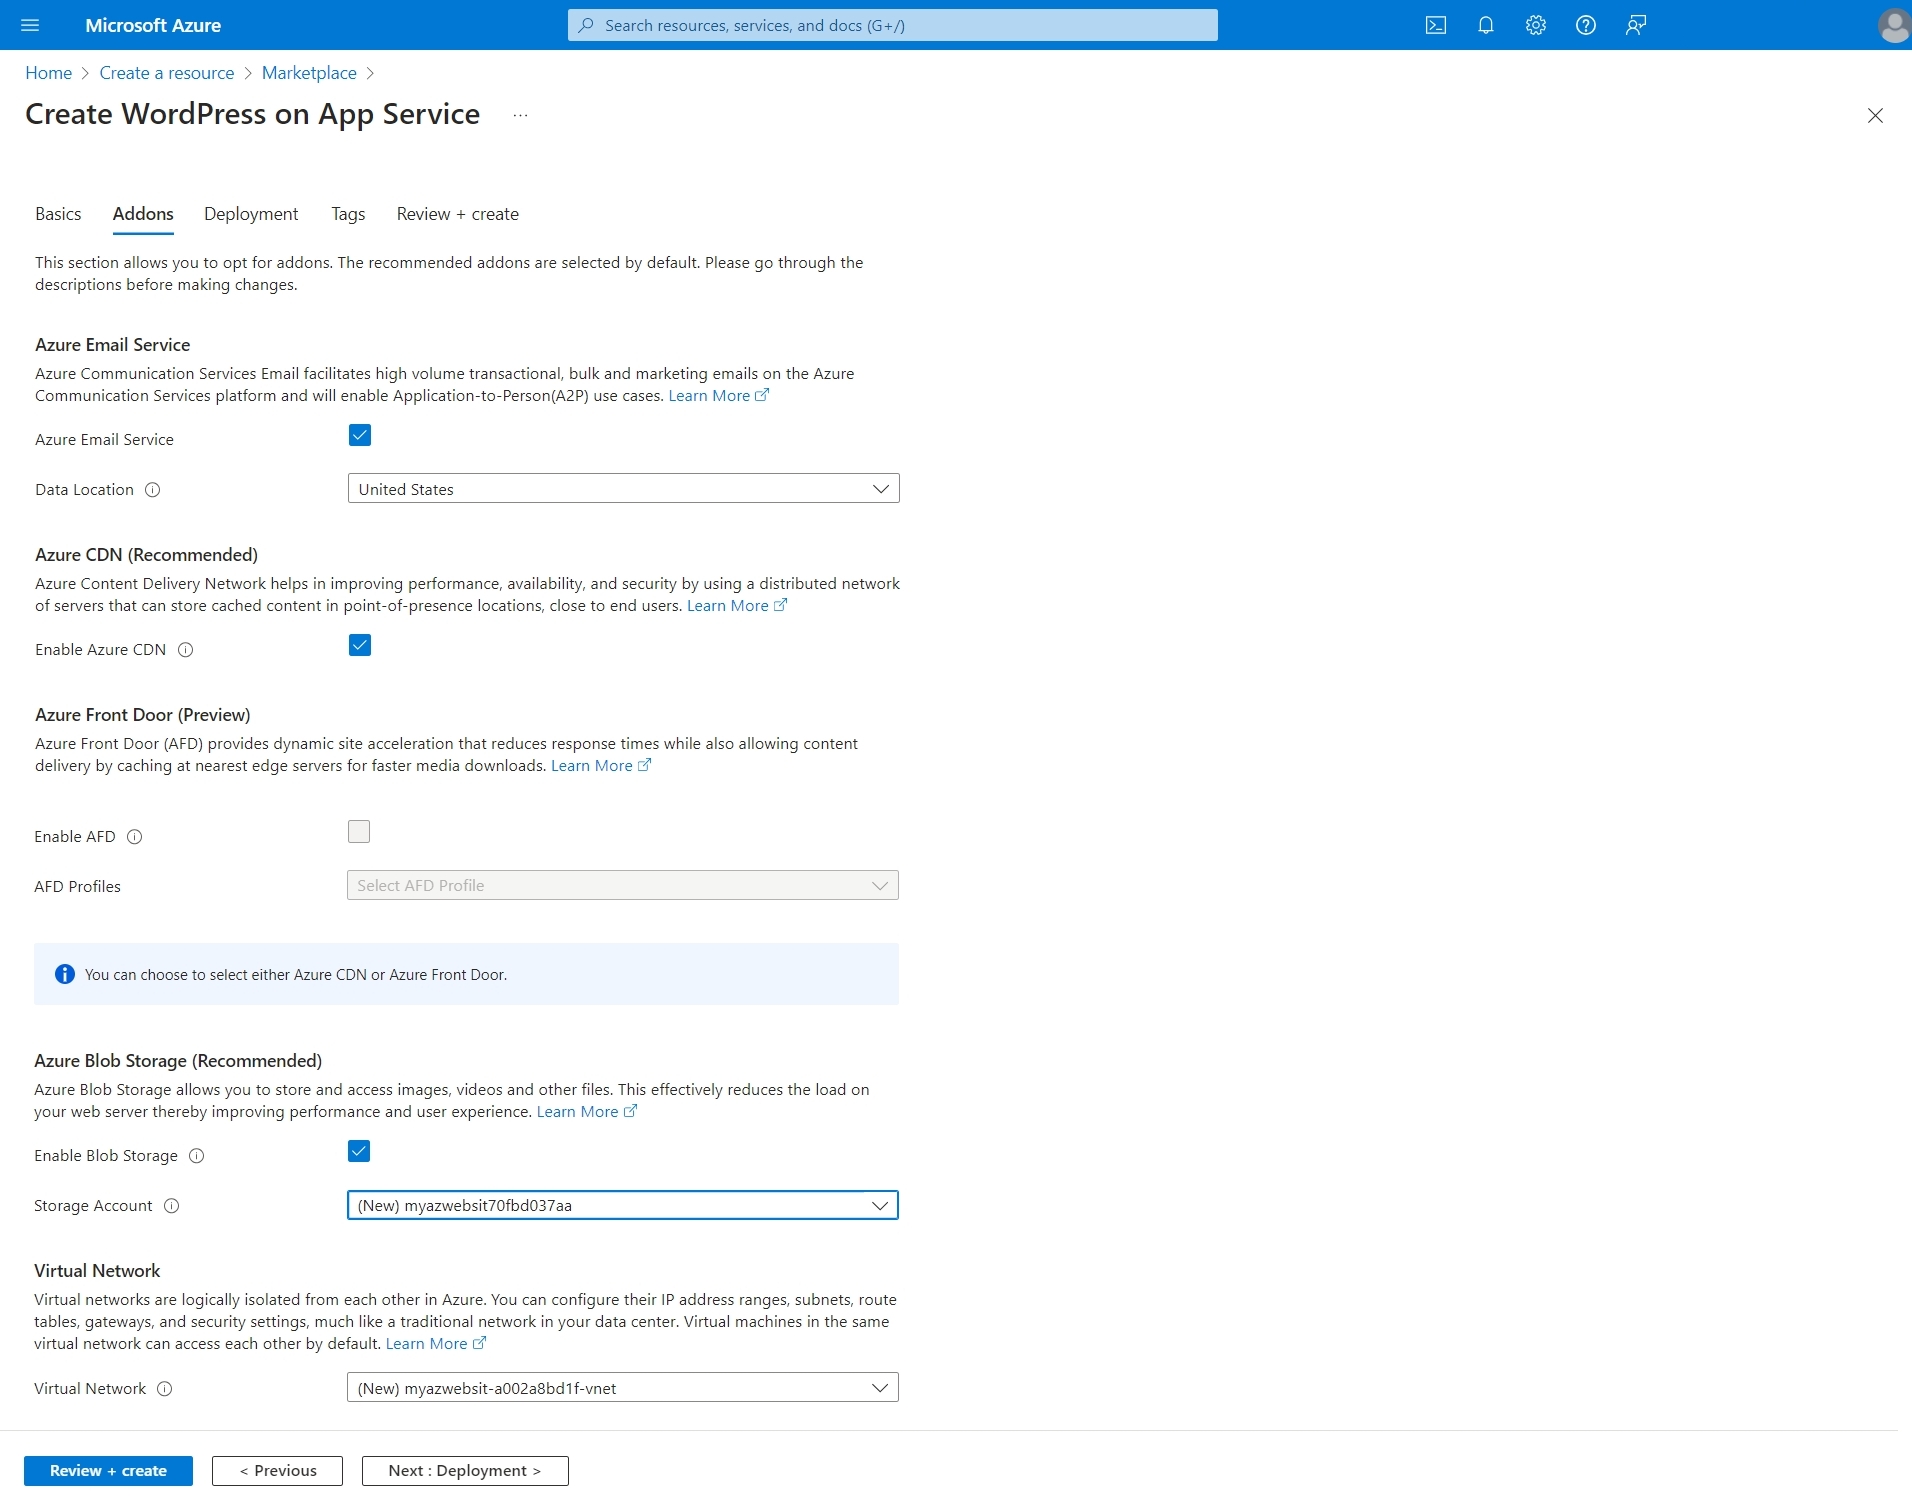Open portal settings gear
The height and width of the screenshot is (1509, 1912).
(1535, 25)
